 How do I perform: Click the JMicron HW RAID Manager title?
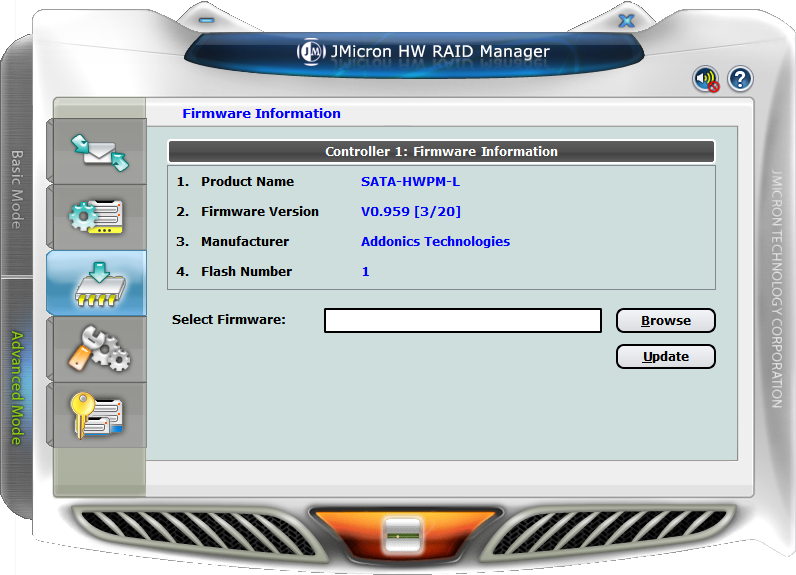point(440,51)
